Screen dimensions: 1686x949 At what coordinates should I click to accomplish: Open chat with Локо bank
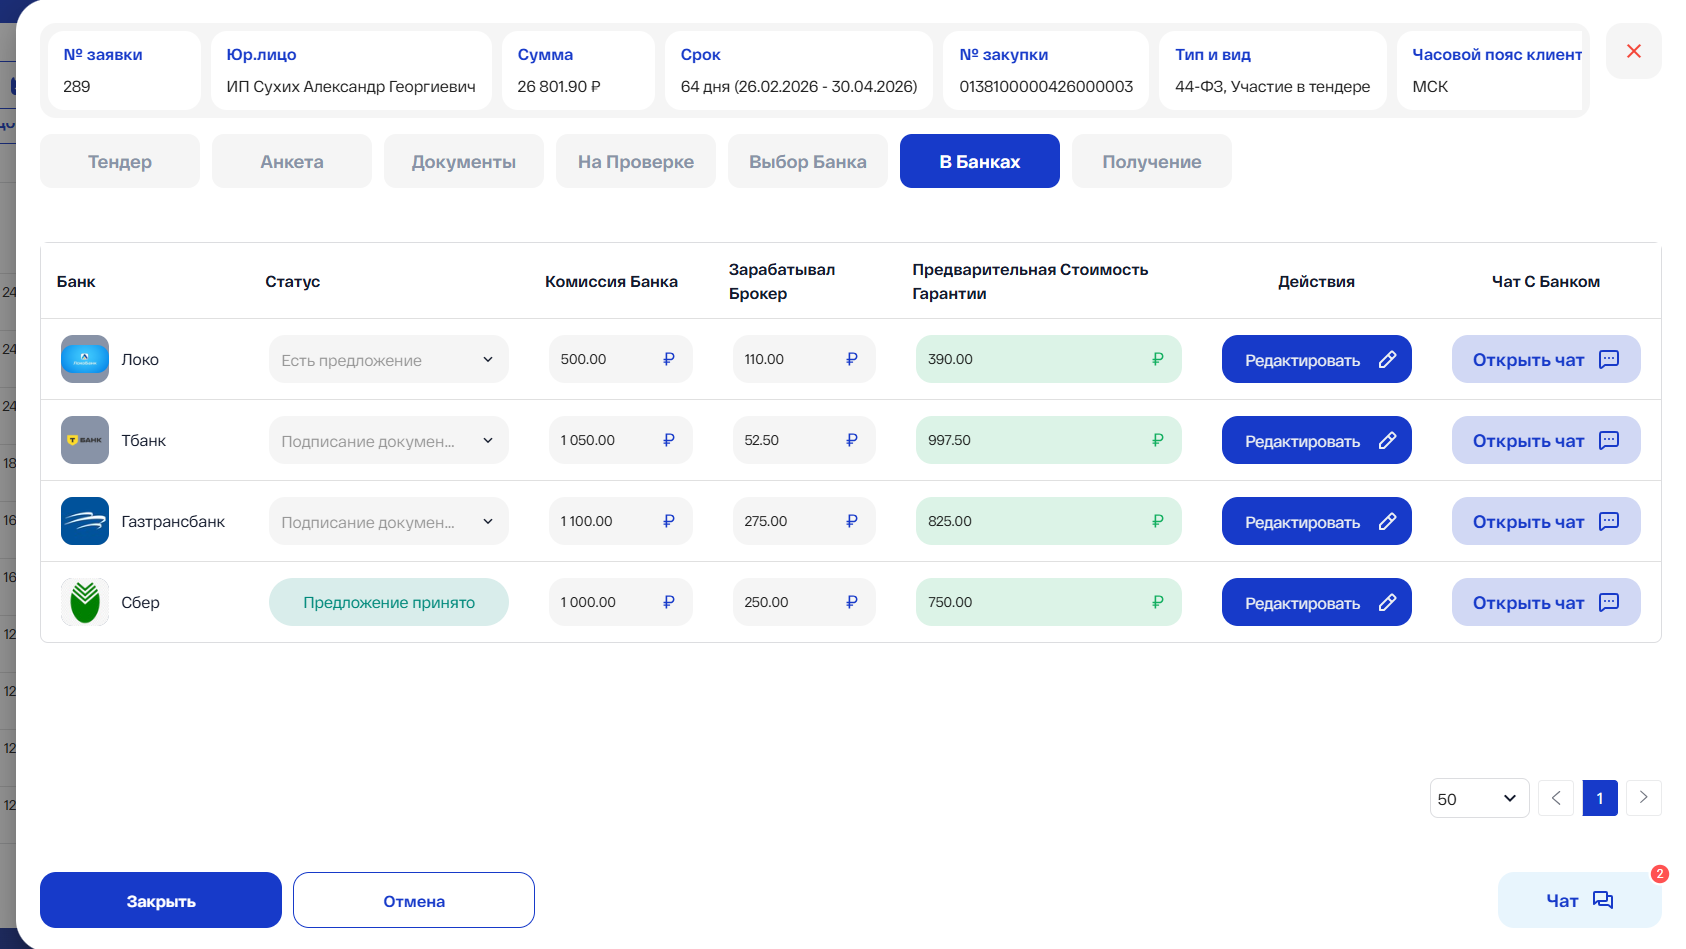tap(1546, 359)
